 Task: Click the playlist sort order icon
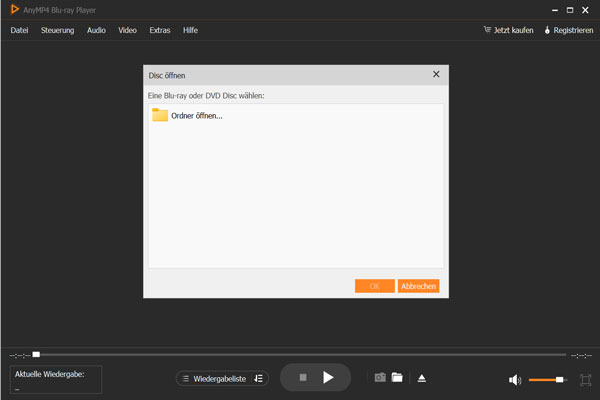click(x=259, y=379)
